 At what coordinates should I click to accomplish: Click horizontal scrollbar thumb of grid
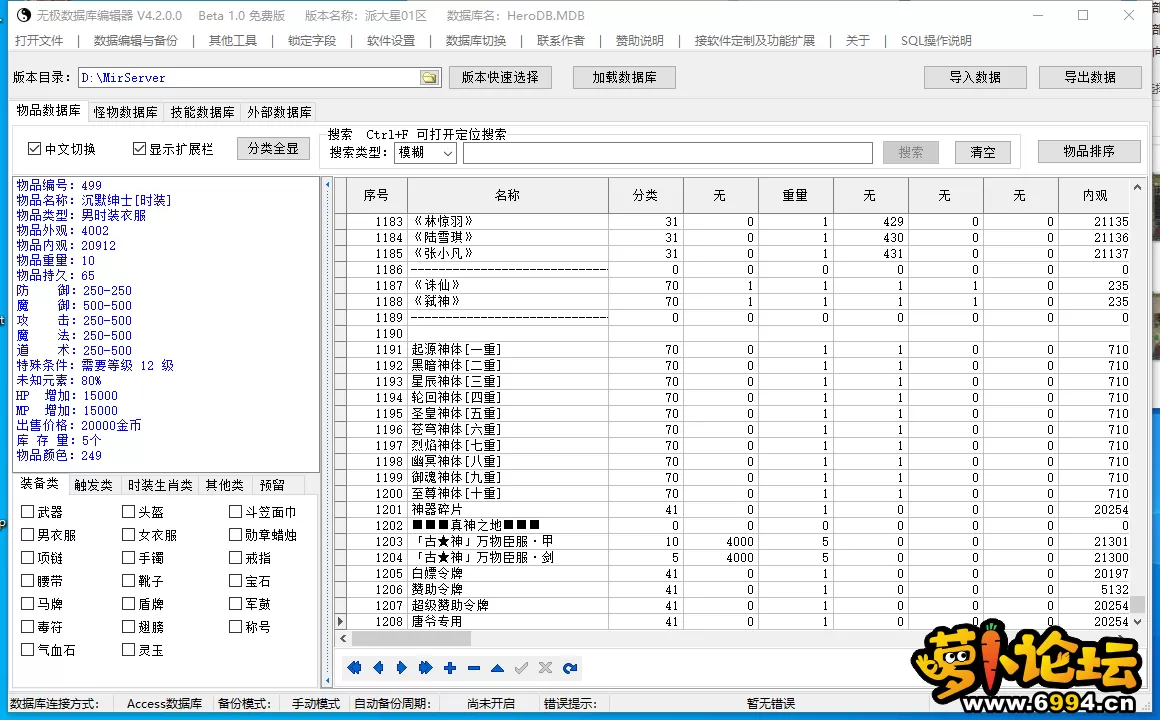(411, 638)
